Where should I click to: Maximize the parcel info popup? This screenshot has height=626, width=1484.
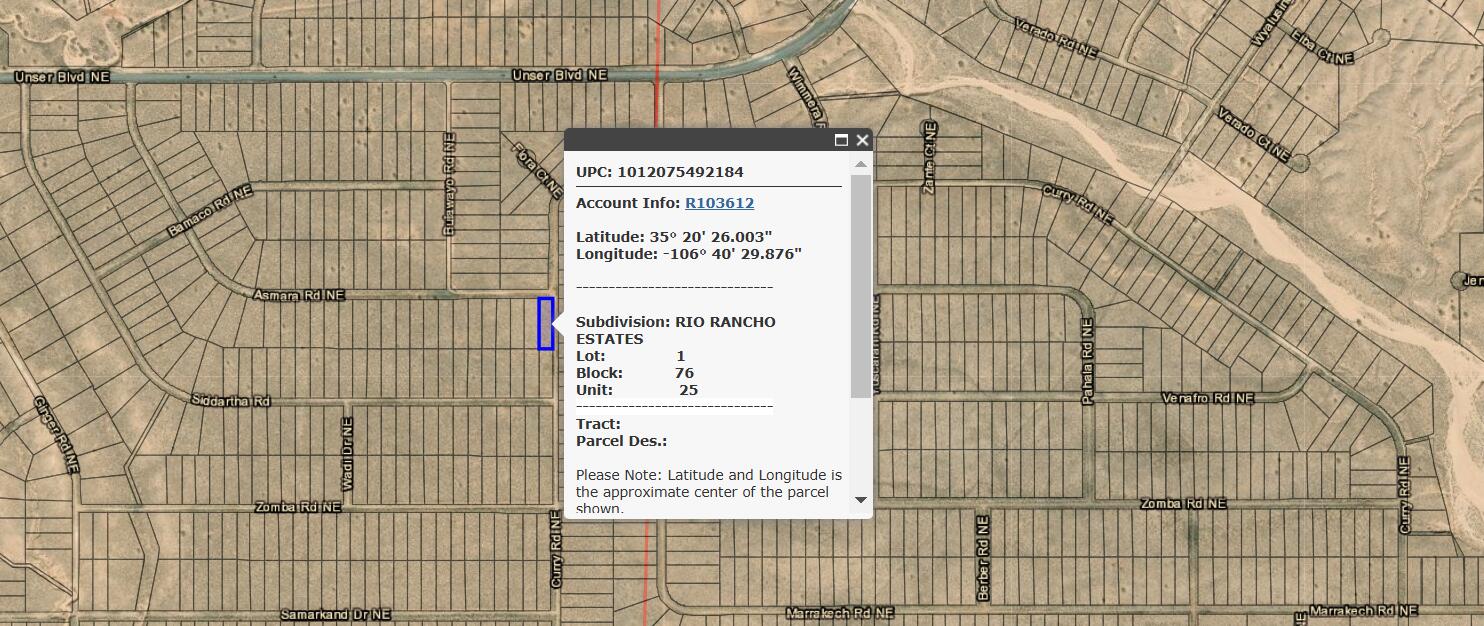[x=841, y=140]
